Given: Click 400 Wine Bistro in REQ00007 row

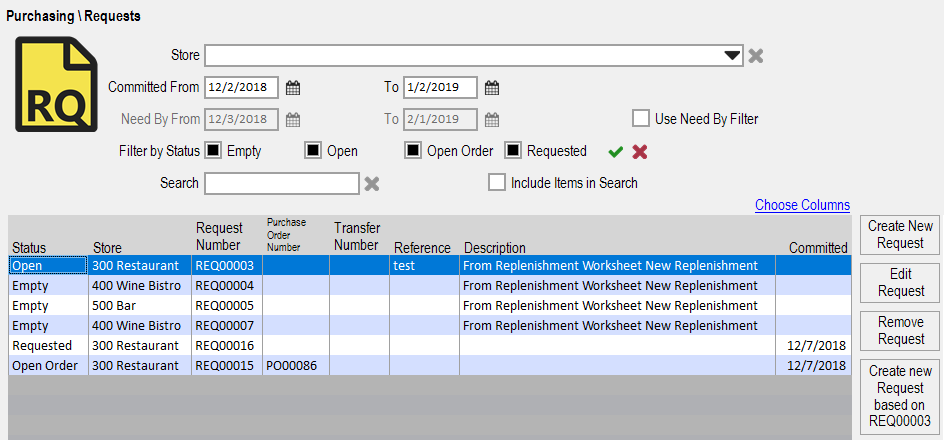Looking at the screenshot, I should click(x=140, y=326).
